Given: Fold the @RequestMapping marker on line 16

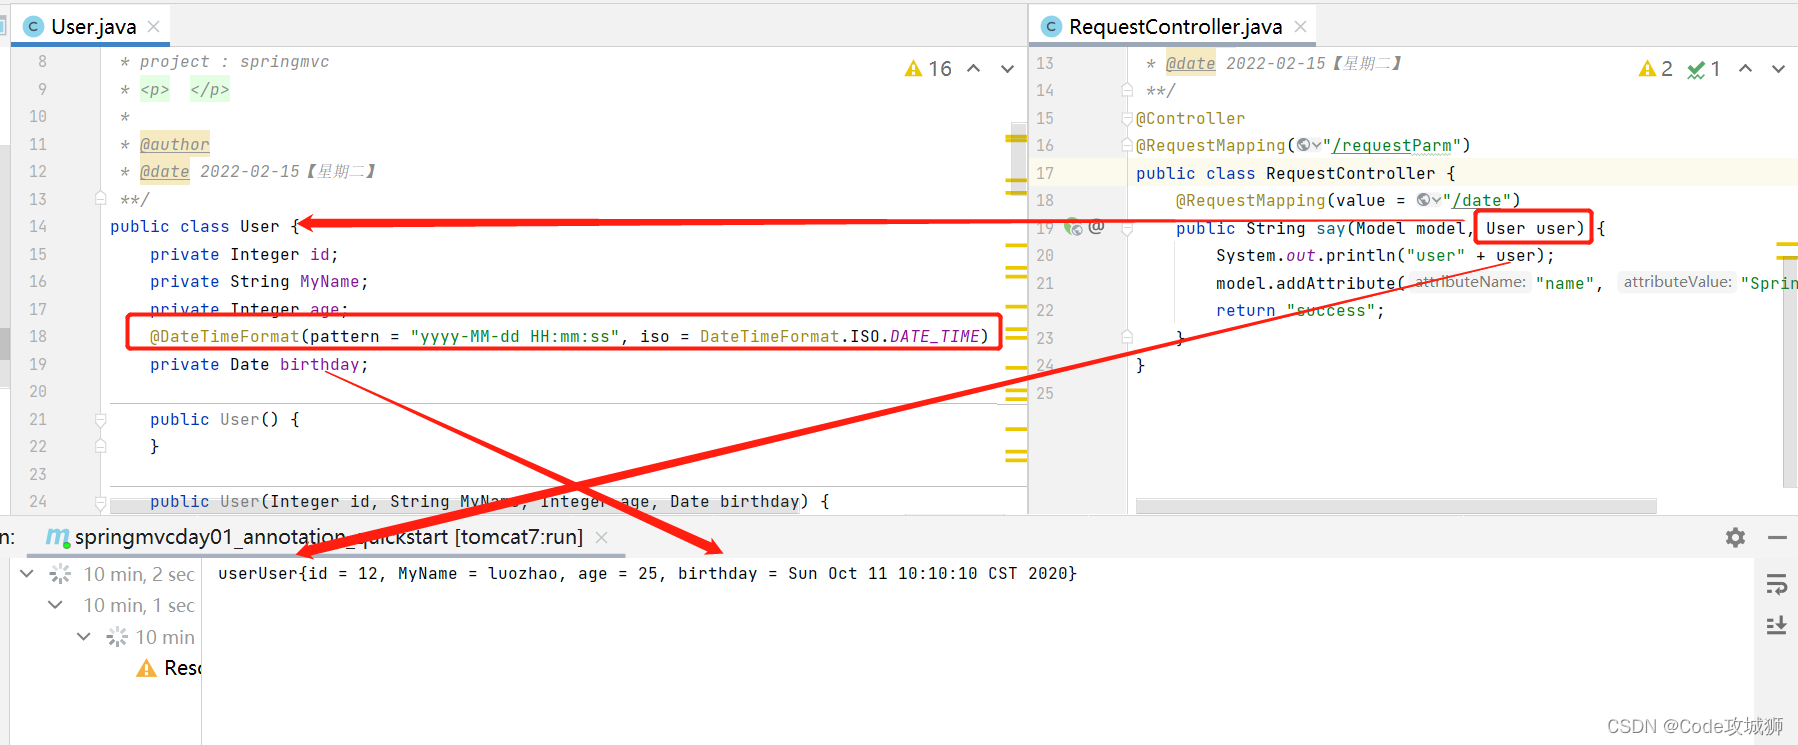Looking at the screenshot, I should 1127,145.
